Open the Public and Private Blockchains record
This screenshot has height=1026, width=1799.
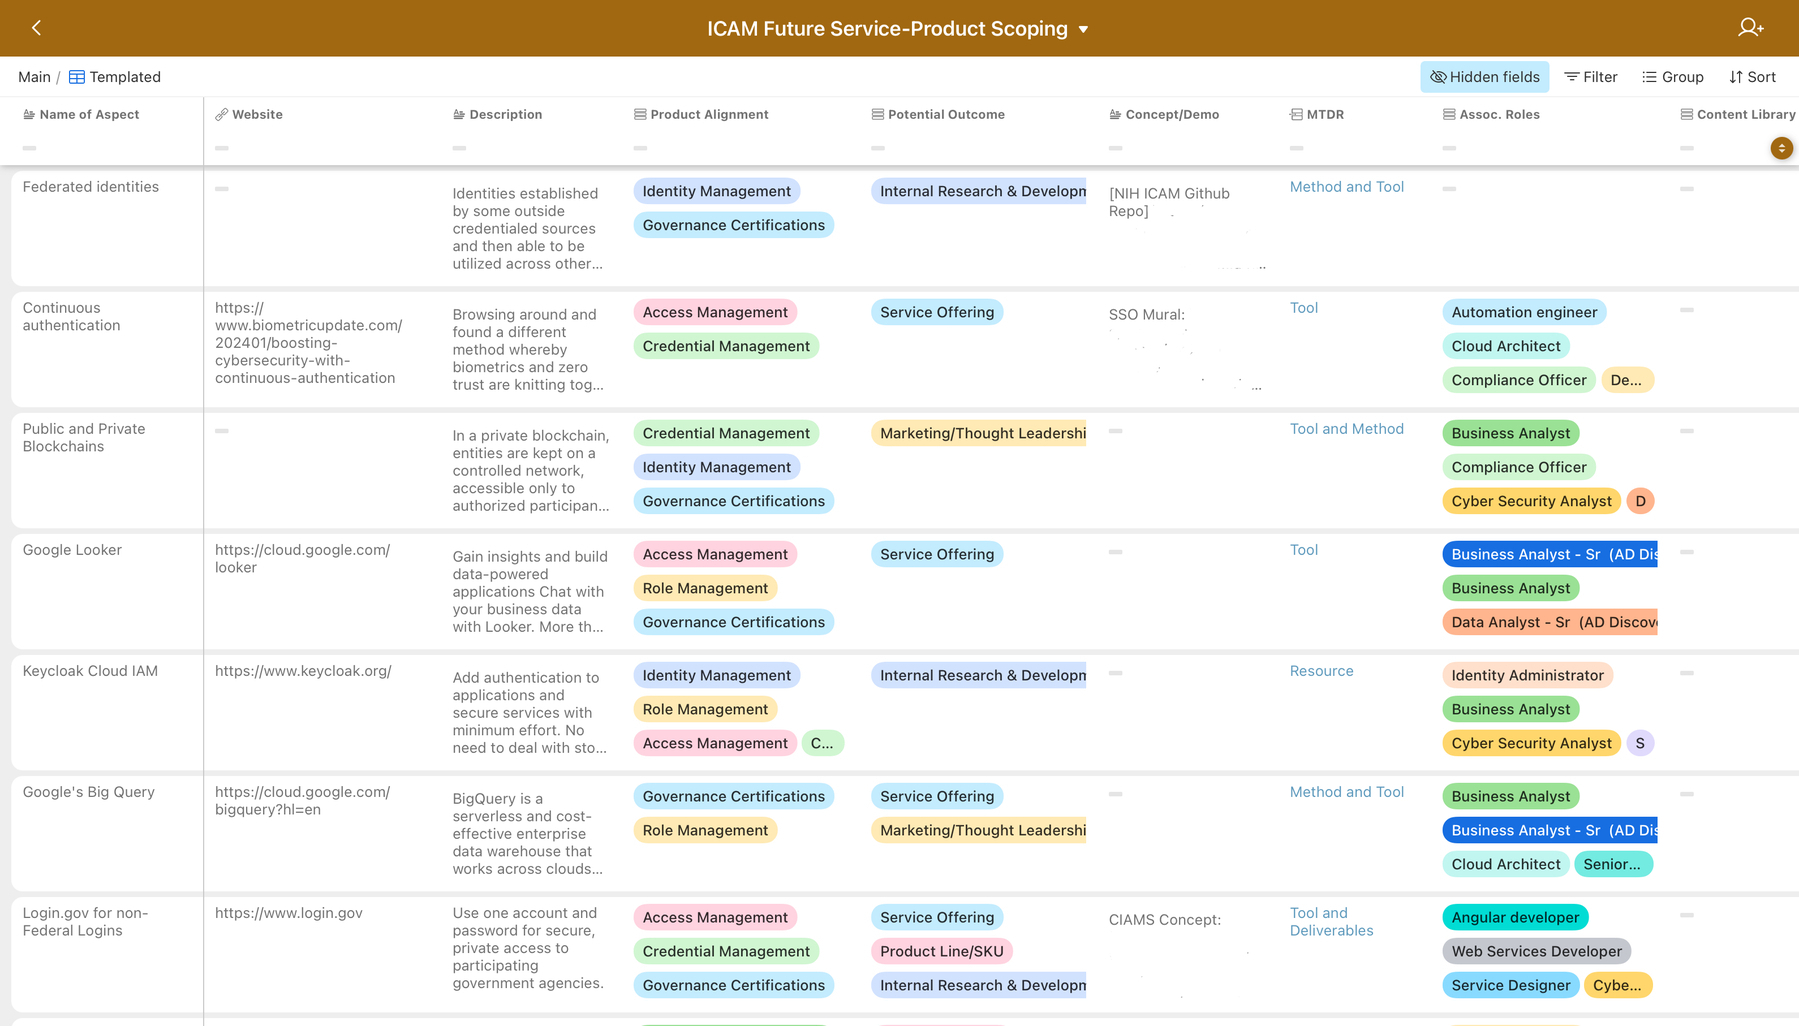(84, 438)
